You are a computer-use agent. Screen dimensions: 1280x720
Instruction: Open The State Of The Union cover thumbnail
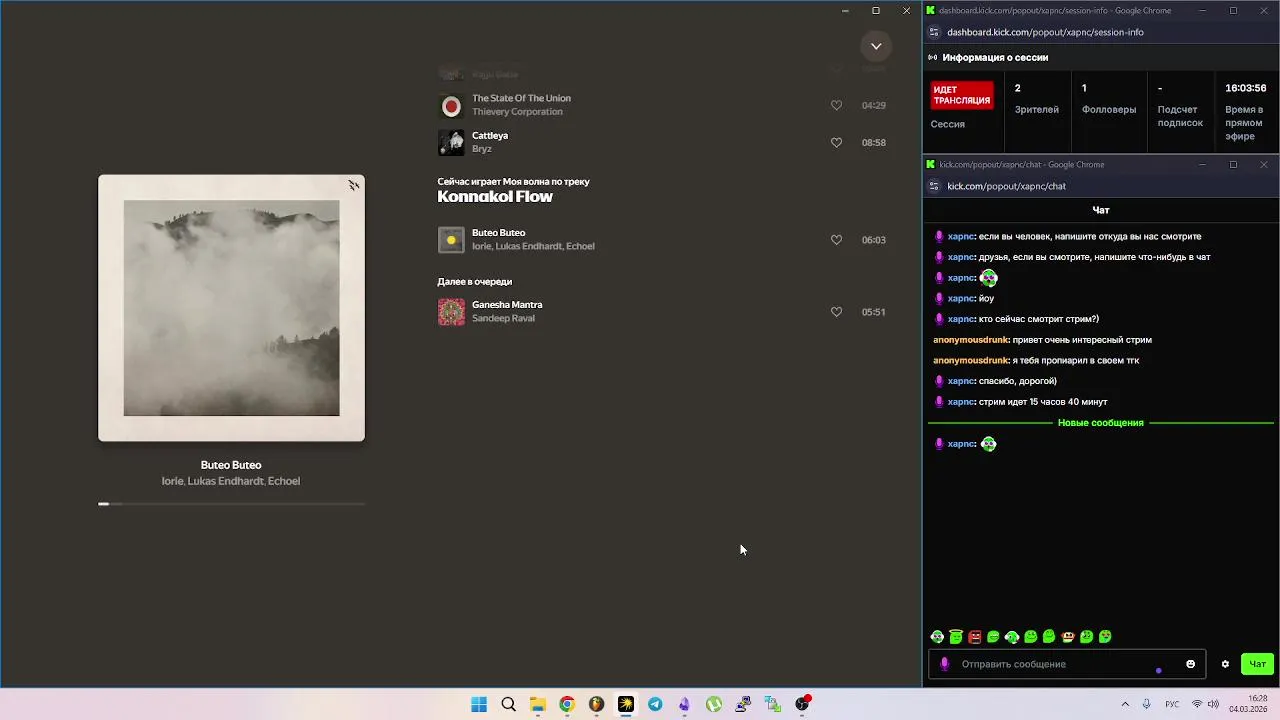pos(451,105)
